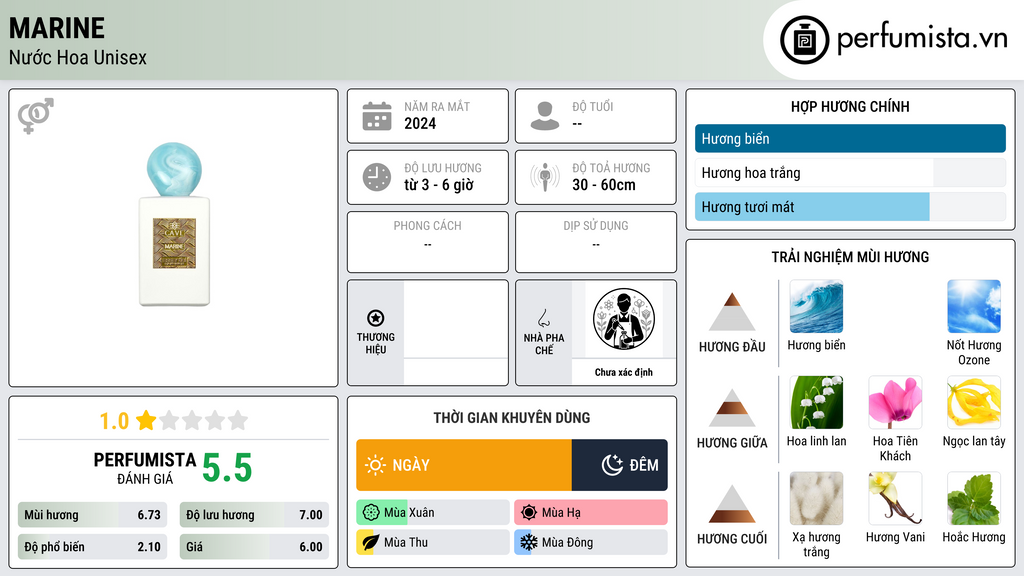Click the clock icon beside Độ lưu hương
Screen dimensions: 1024x576
(377, 177)
